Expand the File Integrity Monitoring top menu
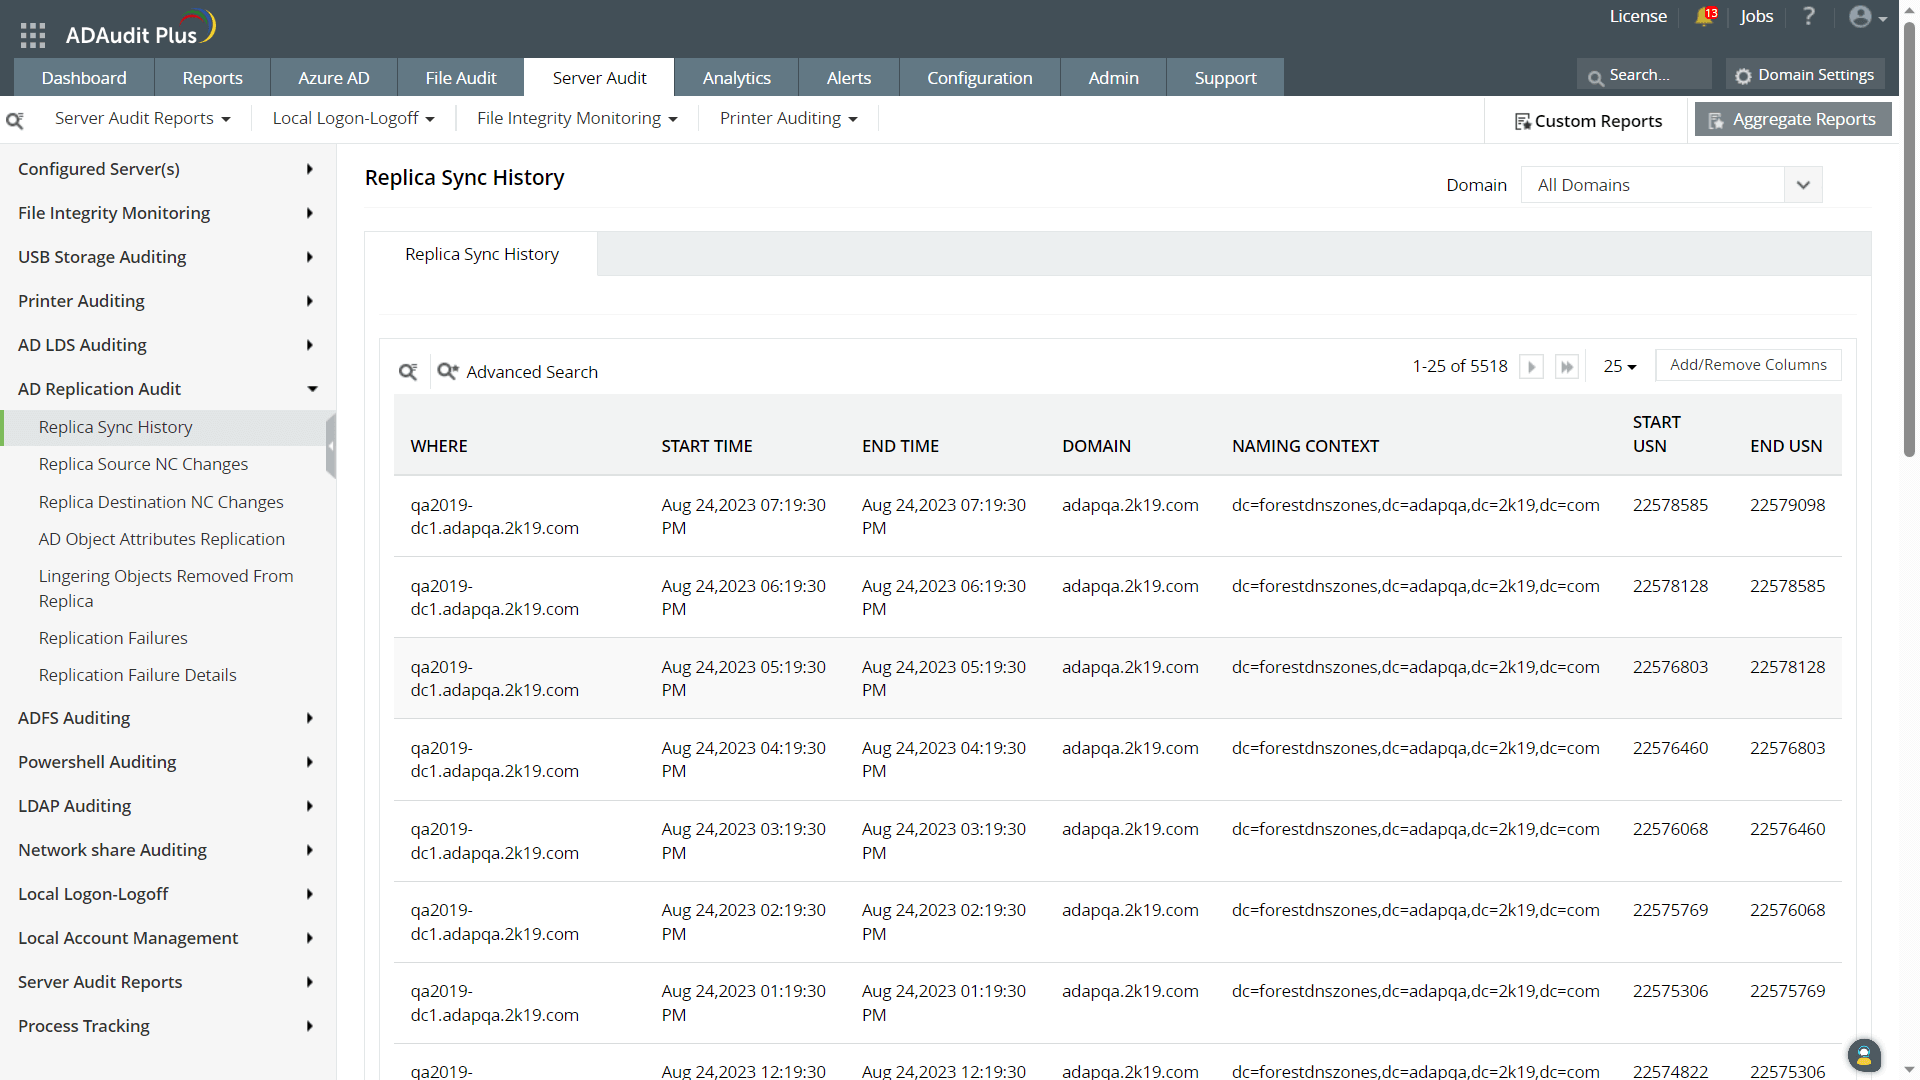Screen dimensions: 1920x1080 [577, 119]
